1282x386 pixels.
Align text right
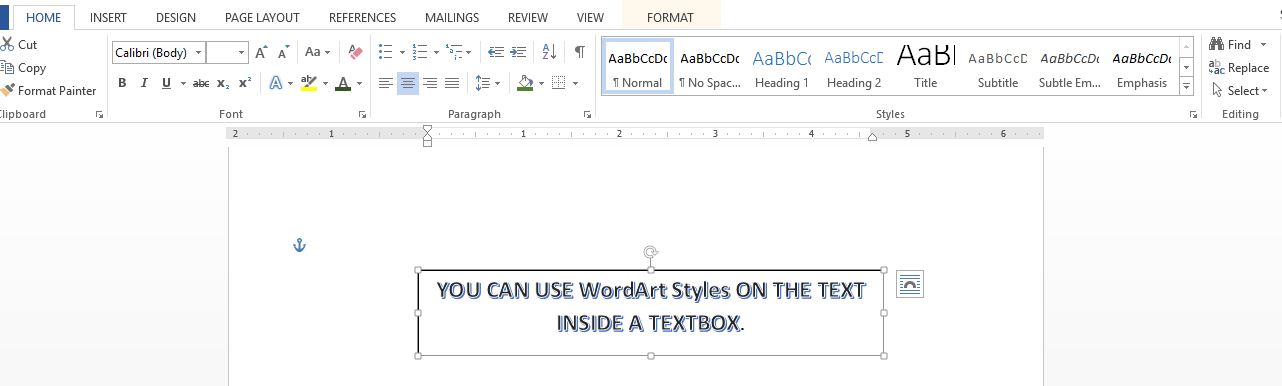click(x=430, y=83)
